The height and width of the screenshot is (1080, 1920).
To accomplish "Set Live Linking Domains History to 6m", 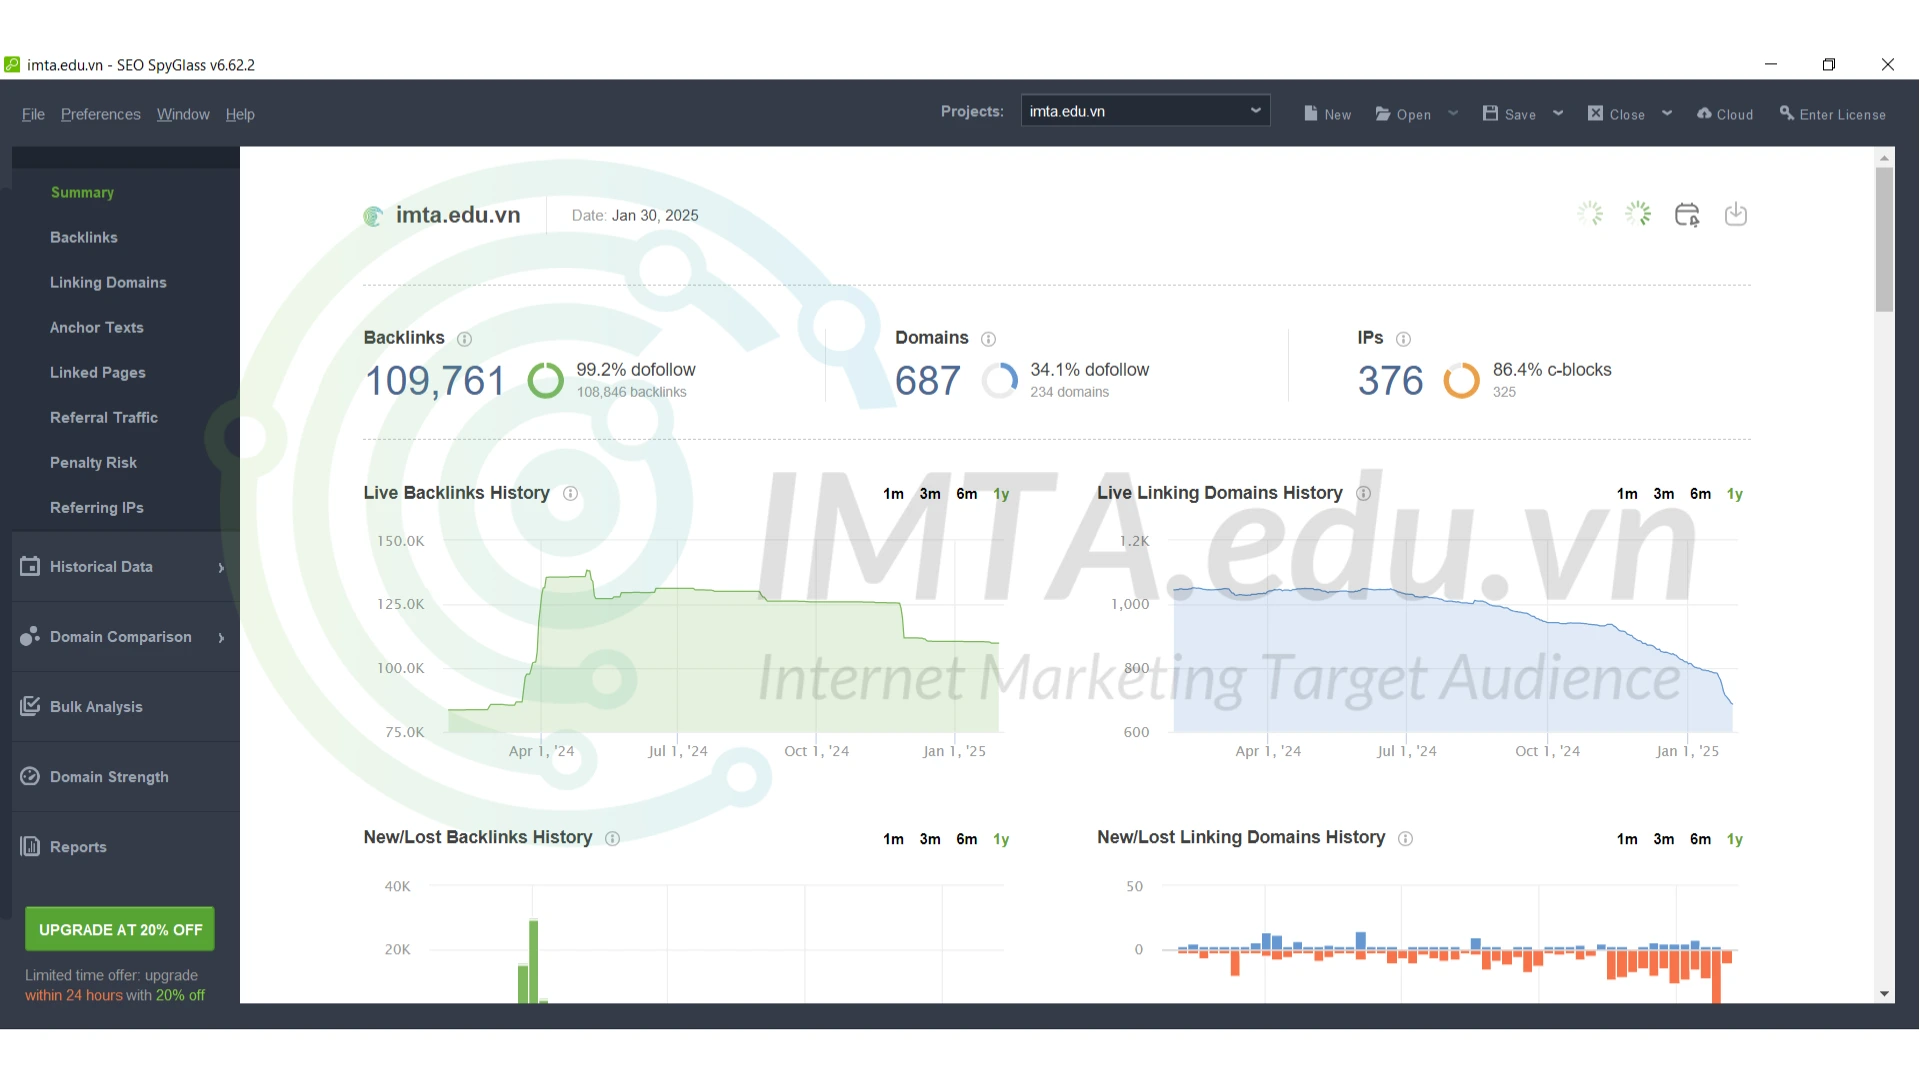I will tap(1700, 494).
